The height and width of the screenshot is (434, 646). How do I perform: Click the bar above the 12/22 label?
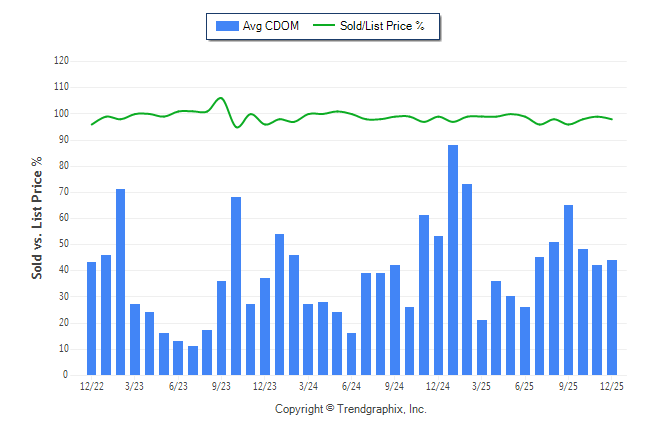(91, 318)
